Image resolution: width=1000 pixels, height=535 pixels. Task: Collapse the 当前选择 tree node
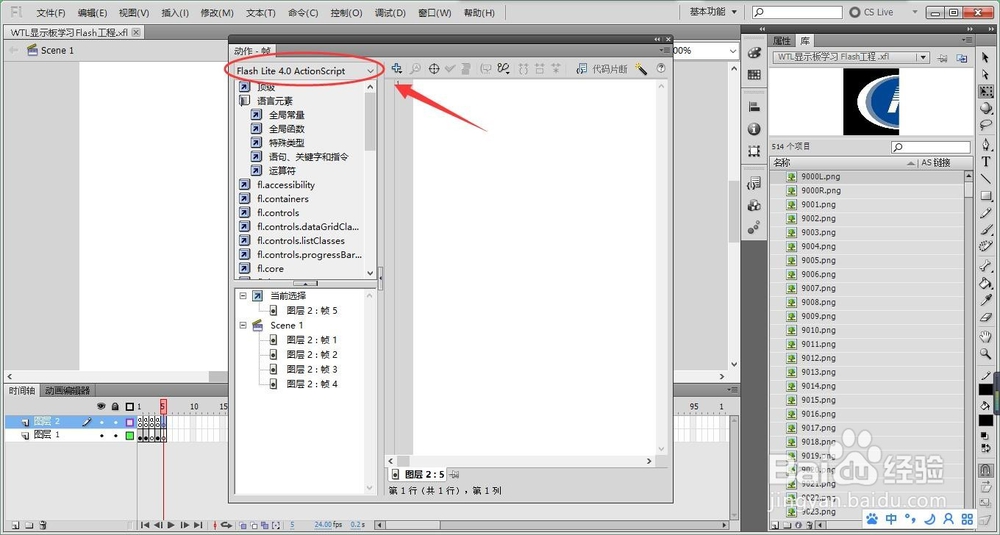(x=243, y=296)
